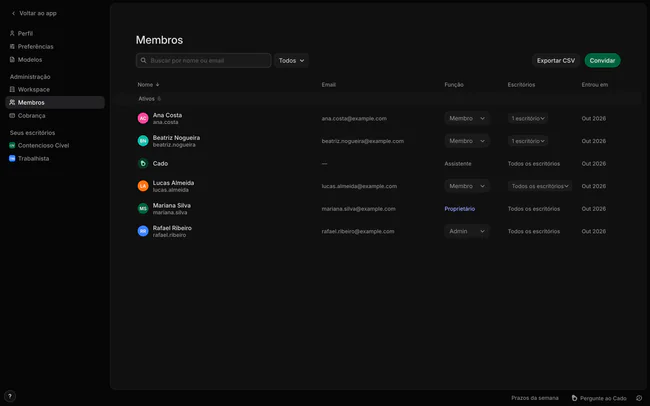Click Lucas Almeida's orange avatar
Image resolution: width=650 pixels, height=406 pixels.
143,186
